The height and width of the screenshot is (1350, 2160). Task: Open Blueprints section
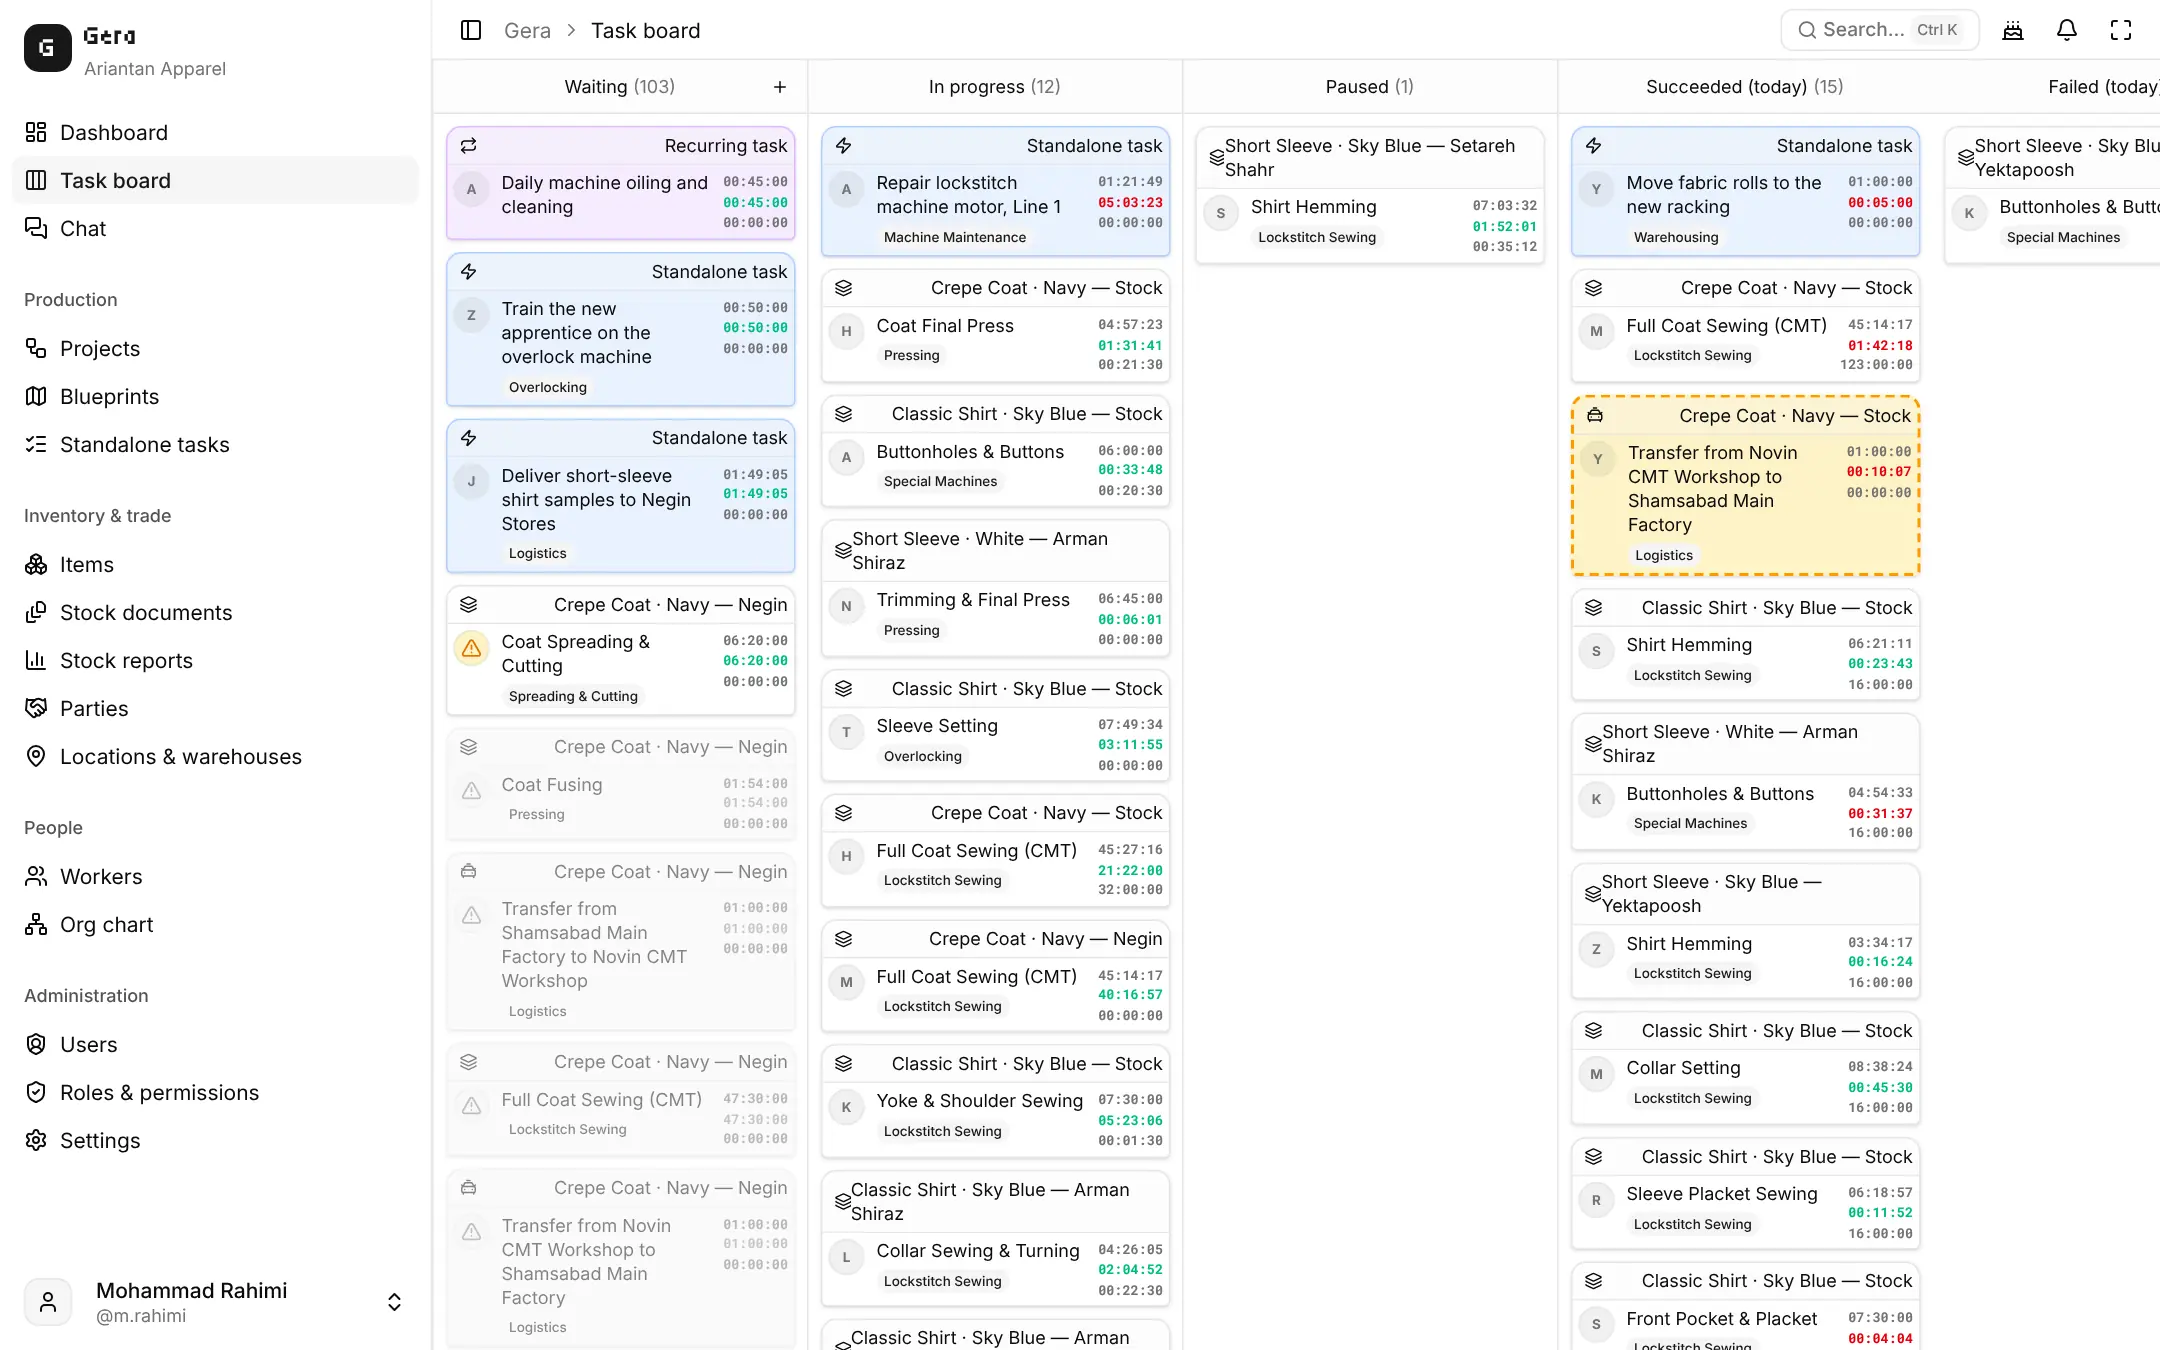[x=216, y=396]
